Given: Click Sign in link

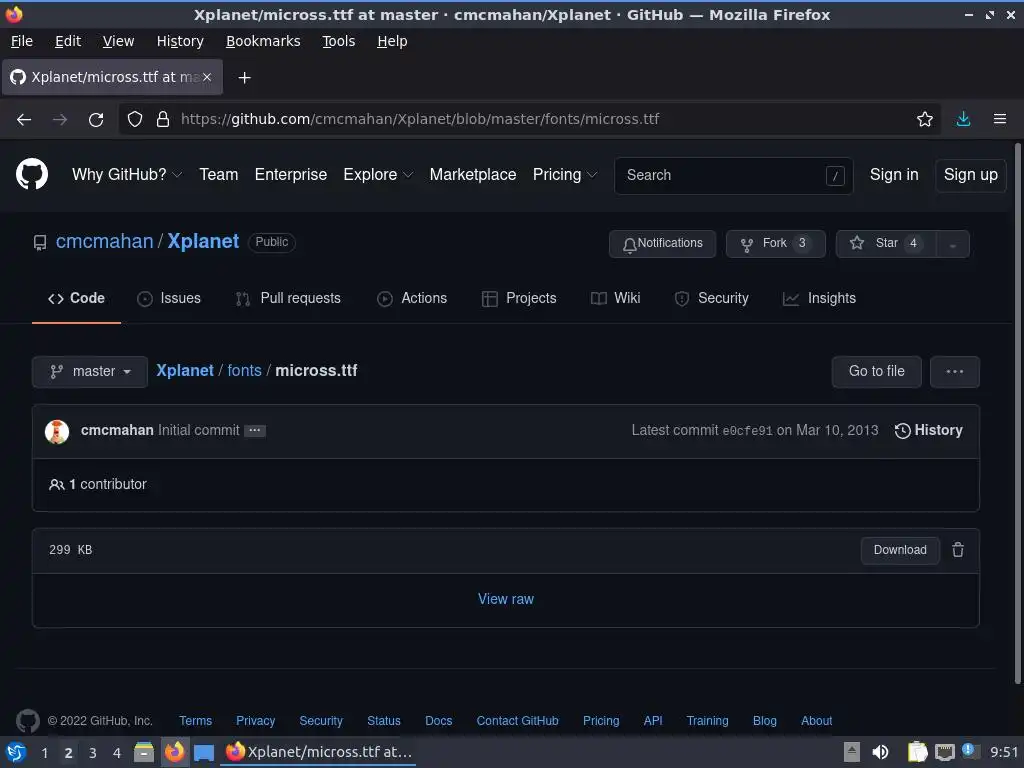Looking at the screenshot, I should [894, 174].
